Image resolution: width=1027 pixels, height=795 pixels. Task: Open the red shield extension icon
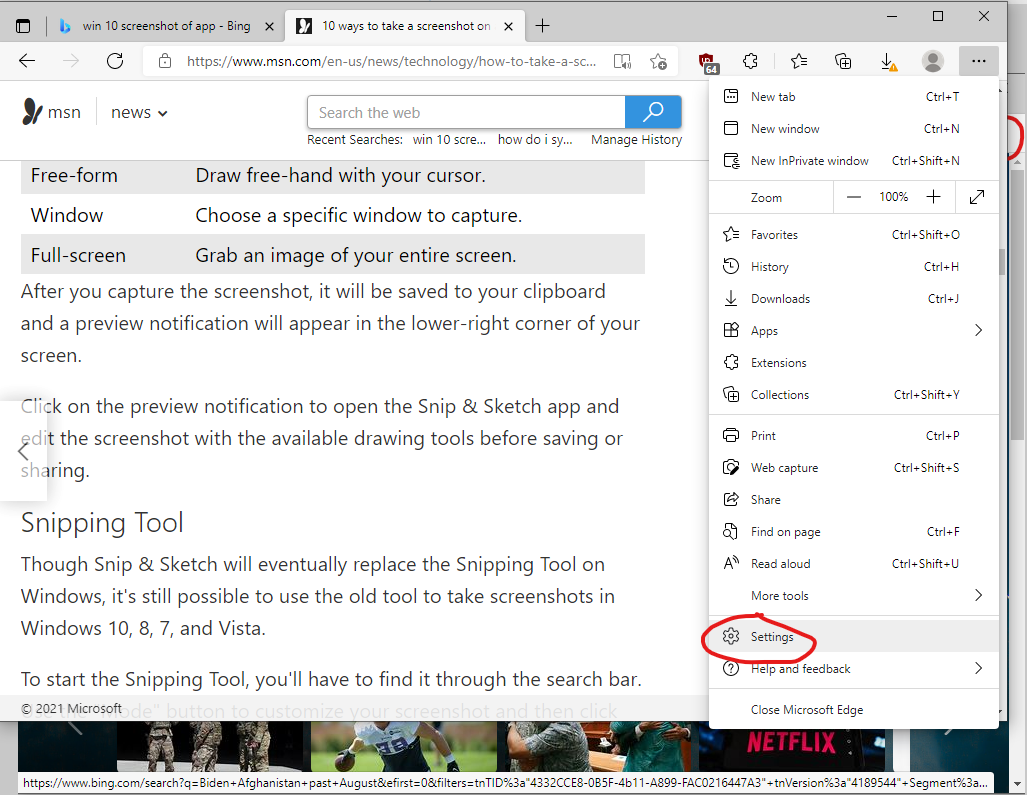coord(707,62)
